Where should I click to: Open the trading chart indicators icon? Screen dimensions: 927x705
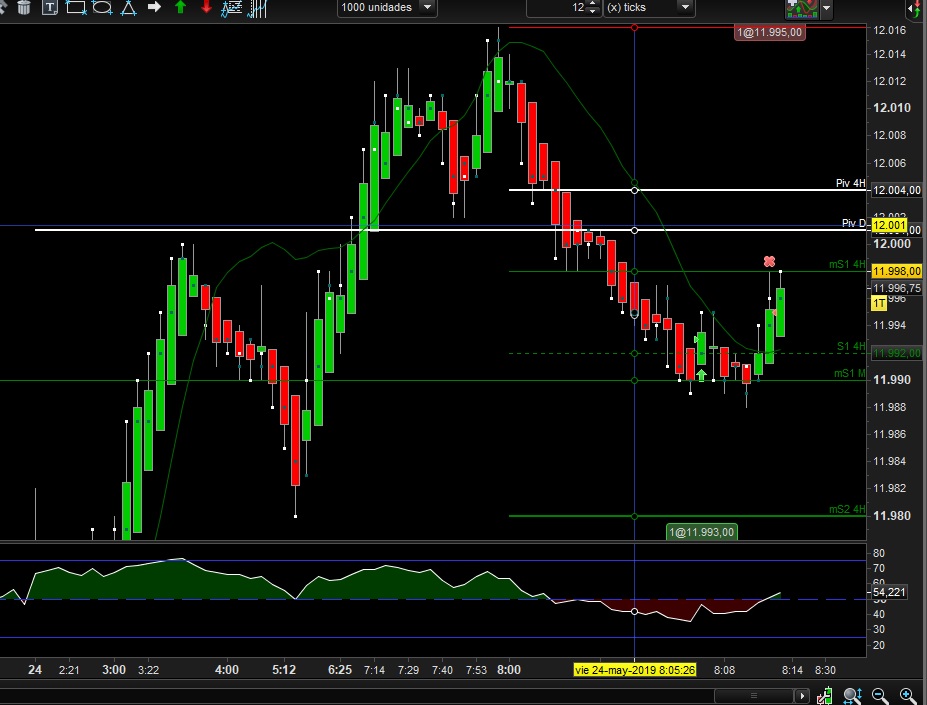pyautogui.click(x=801, y=8)
